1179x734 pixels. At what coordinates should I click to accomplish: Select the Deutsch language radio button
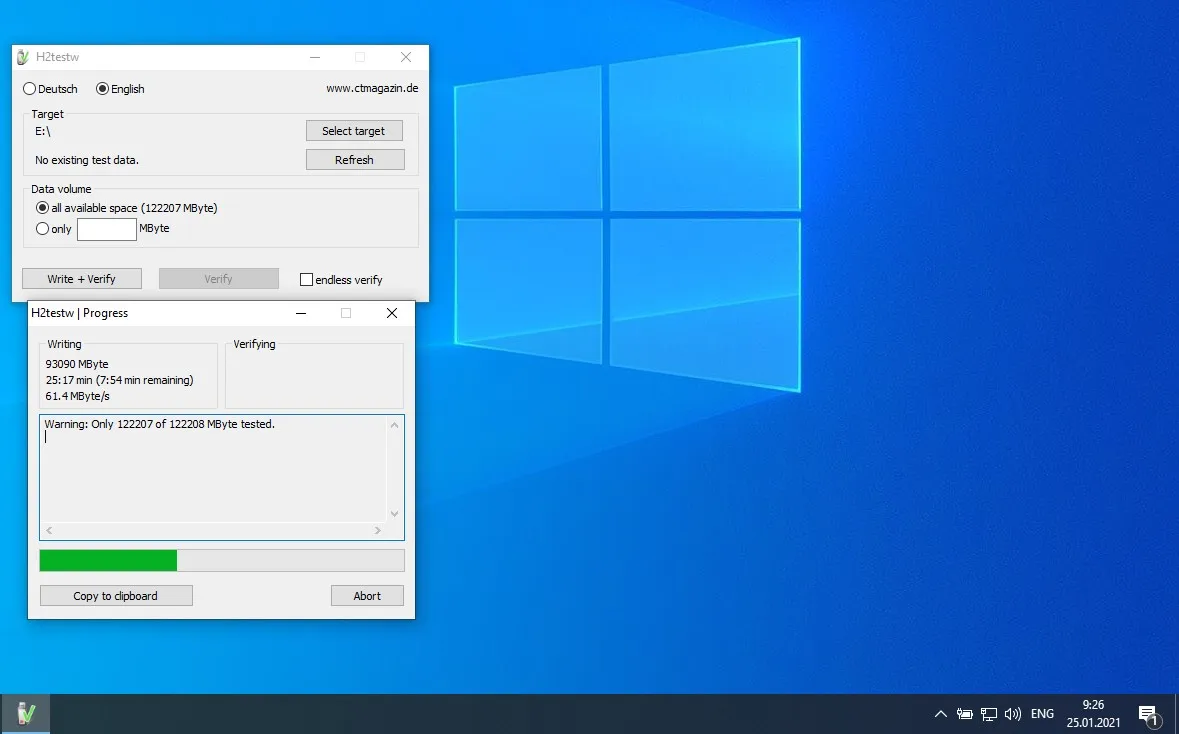[29, 89]
